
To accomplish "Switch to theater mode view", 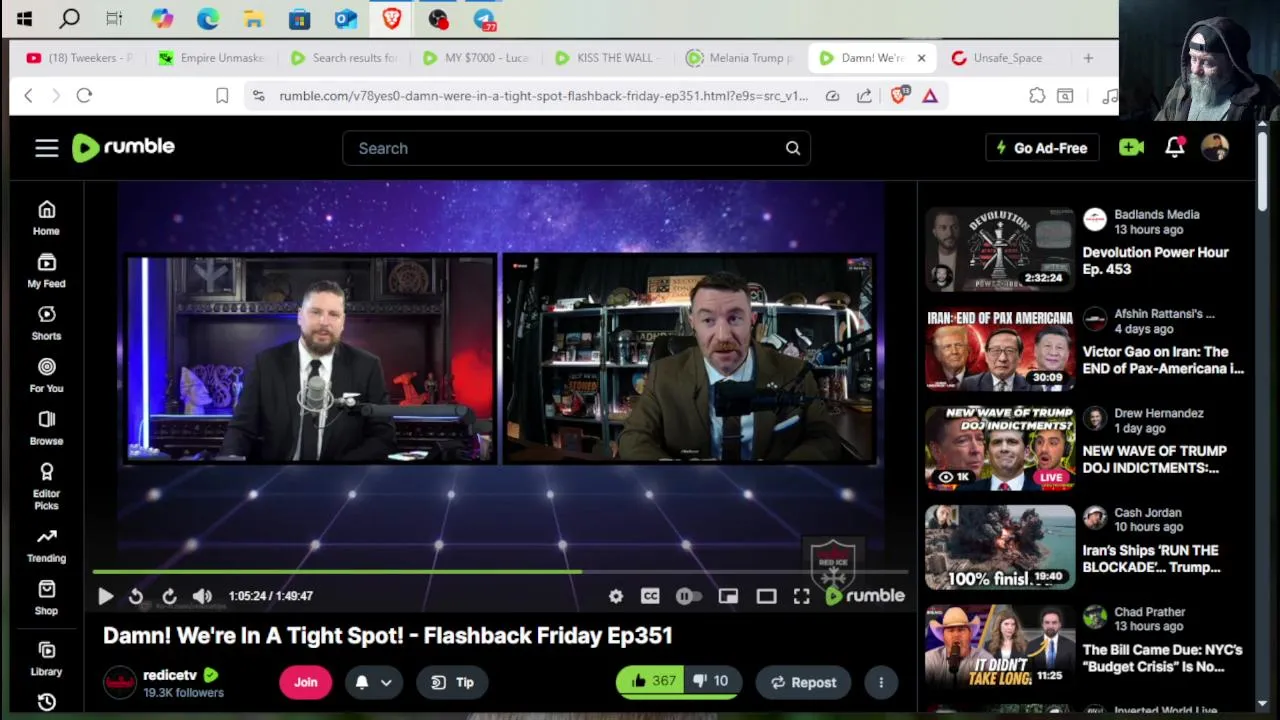I will coord(766,596).
